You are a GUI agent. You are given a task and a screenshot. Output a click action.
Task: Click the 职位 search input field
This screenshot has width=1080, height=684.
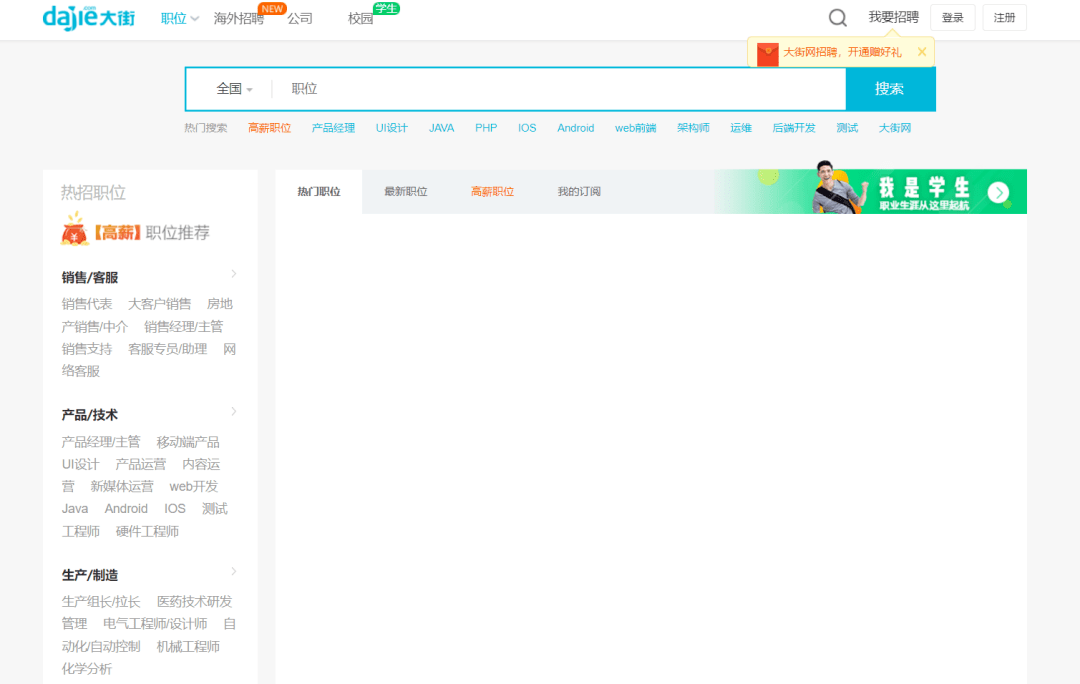pos(560,89)
